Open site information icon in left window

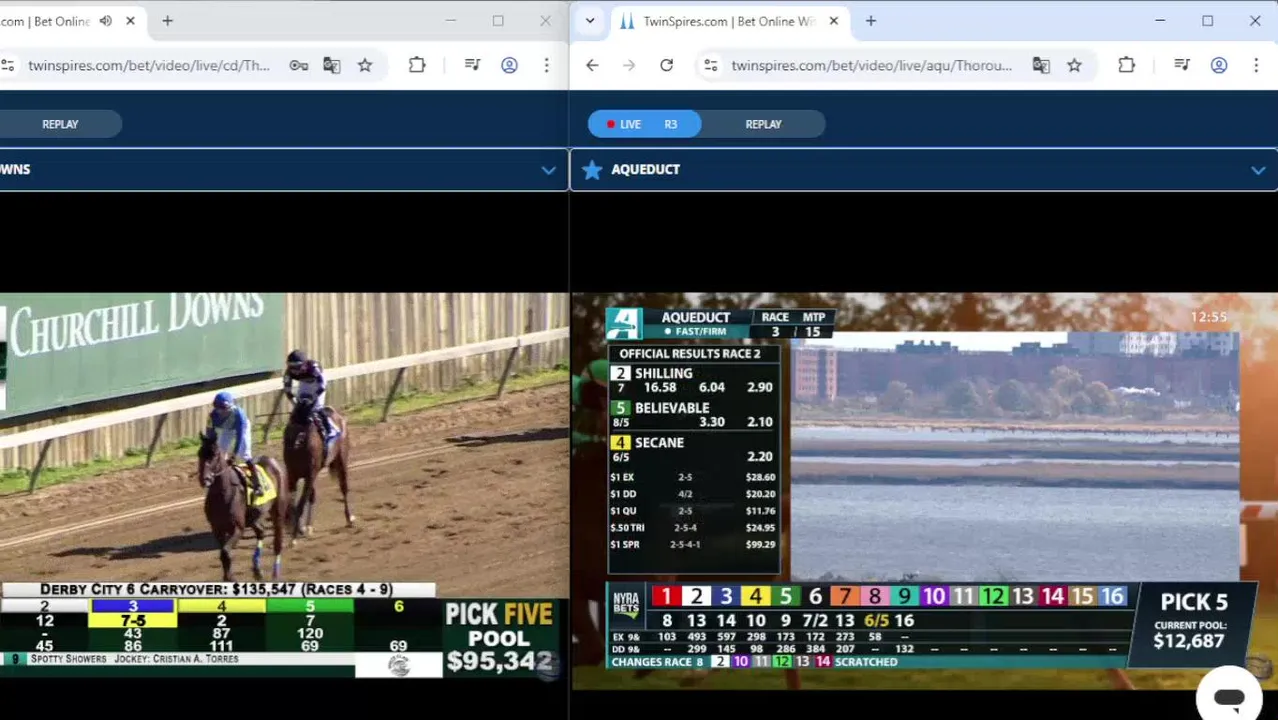pos(8,65)
